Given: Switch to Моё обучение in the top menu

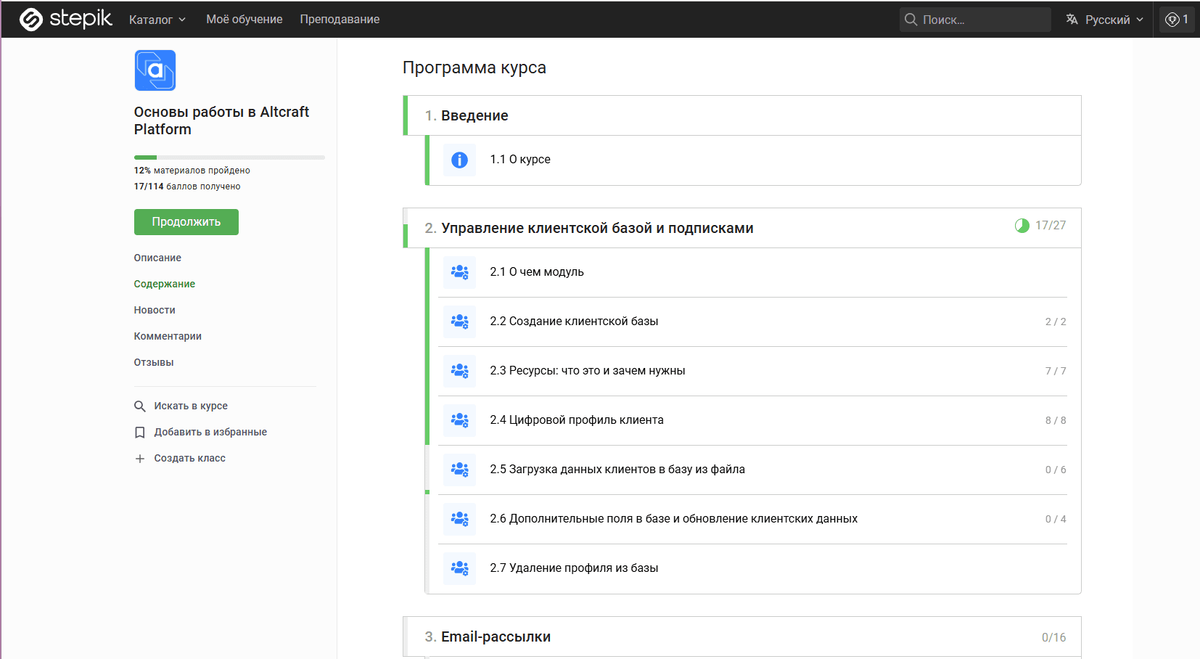Looking at the screenshot, I should tap(244, 19).
